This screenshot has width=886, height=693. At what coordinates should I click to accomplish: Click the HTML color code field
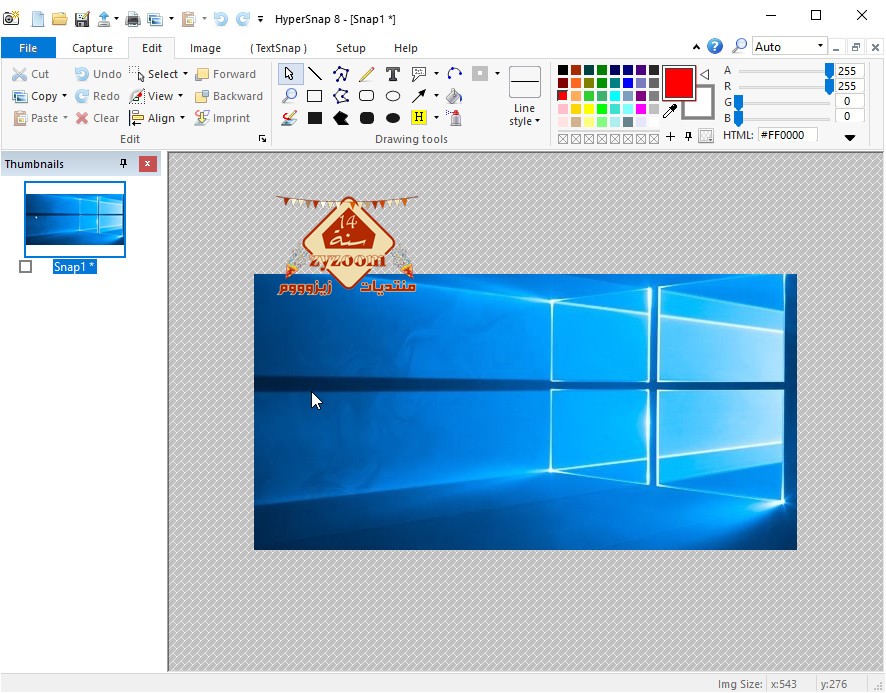click(787, 135)
